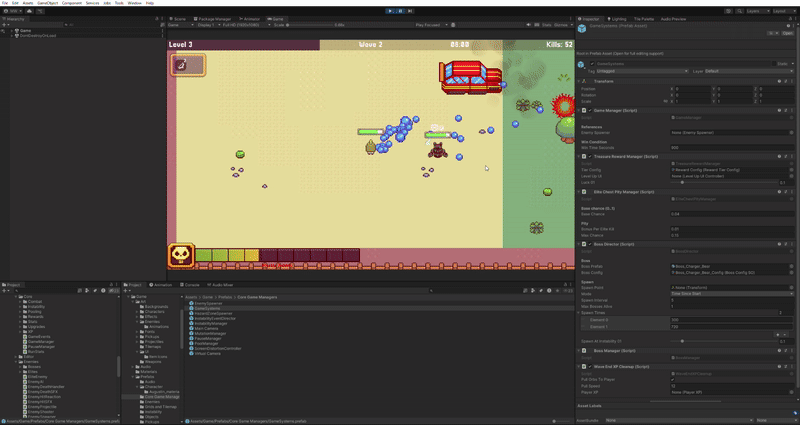
Task: Click the Win Time Seconds input field
Action: point(730,147)
